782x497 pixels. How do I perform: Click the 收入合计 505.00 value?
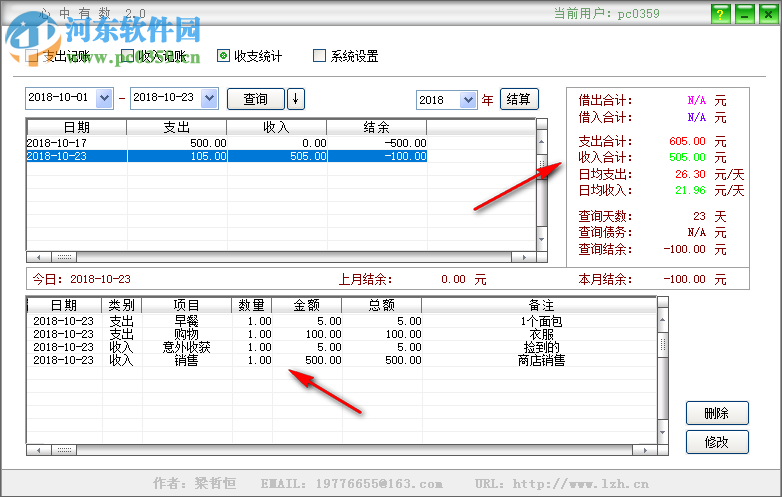[x=687, y=158]
